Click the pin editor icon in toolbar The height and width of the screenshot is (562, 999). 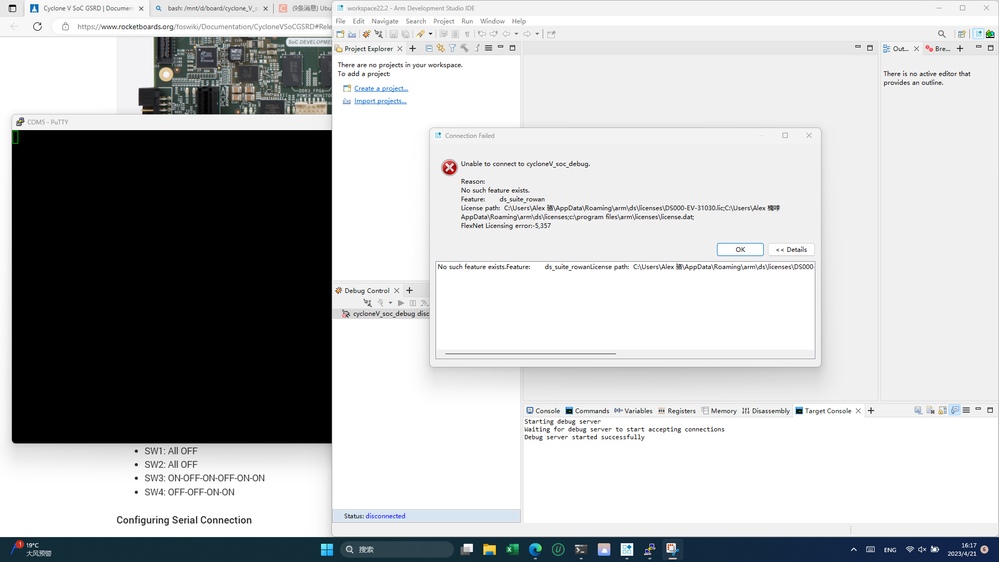tap(551, 34)
